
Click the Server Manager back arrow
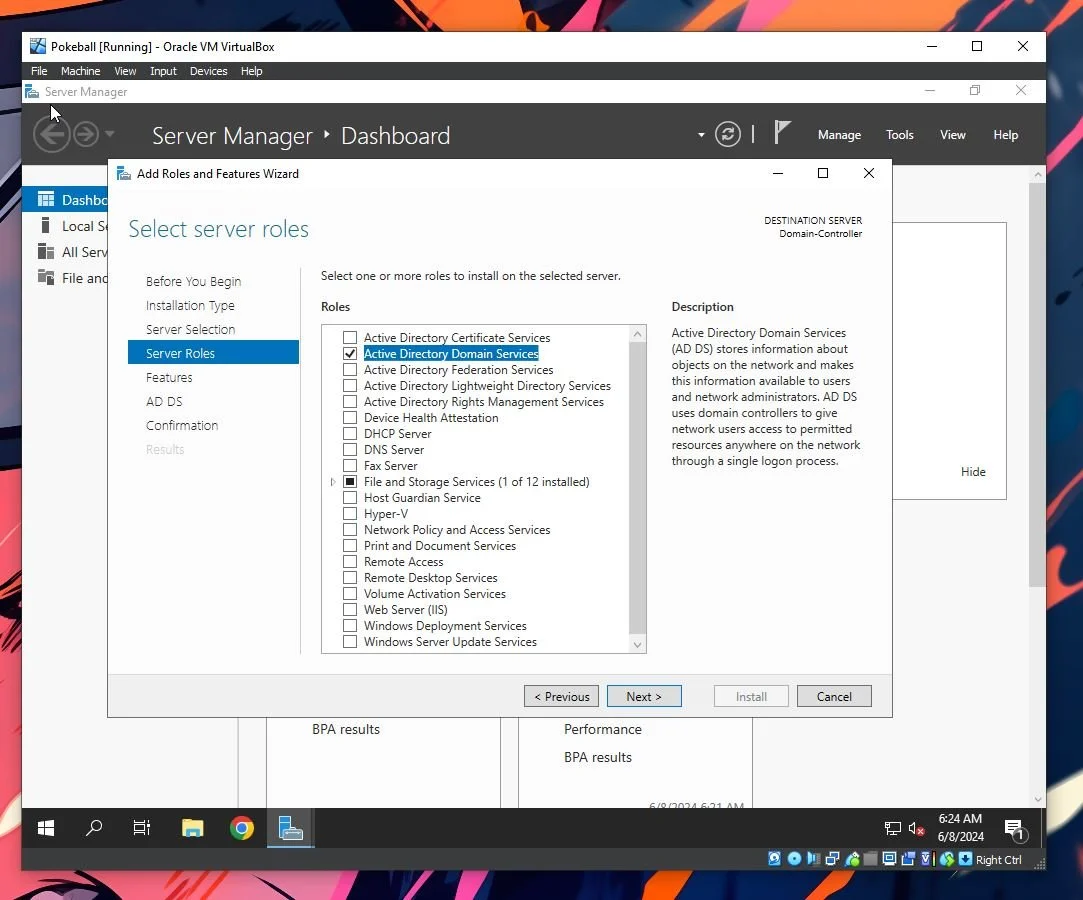[x=52, y=134]
